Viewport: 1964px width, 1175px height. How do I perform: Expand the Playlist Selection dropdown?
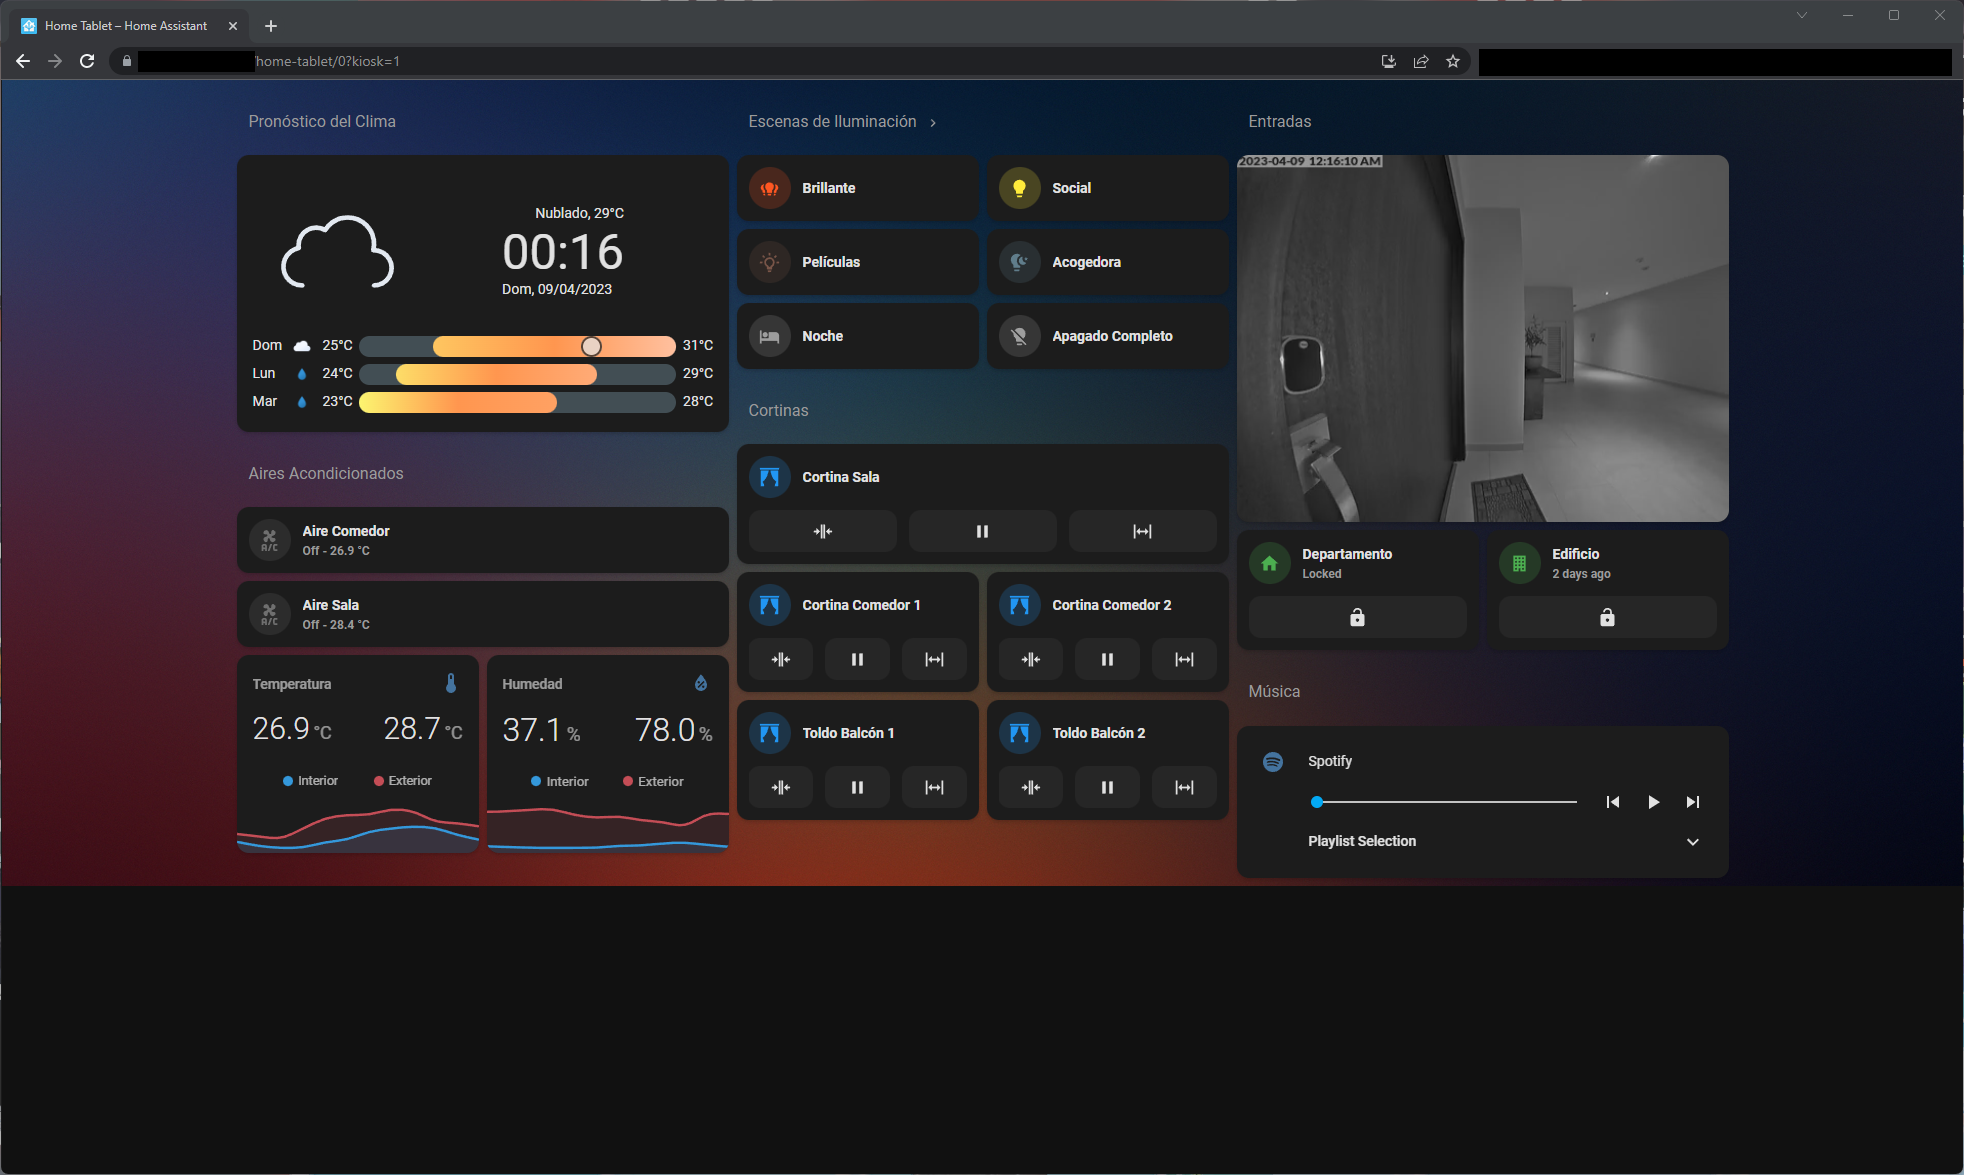tap(1693, 842)
